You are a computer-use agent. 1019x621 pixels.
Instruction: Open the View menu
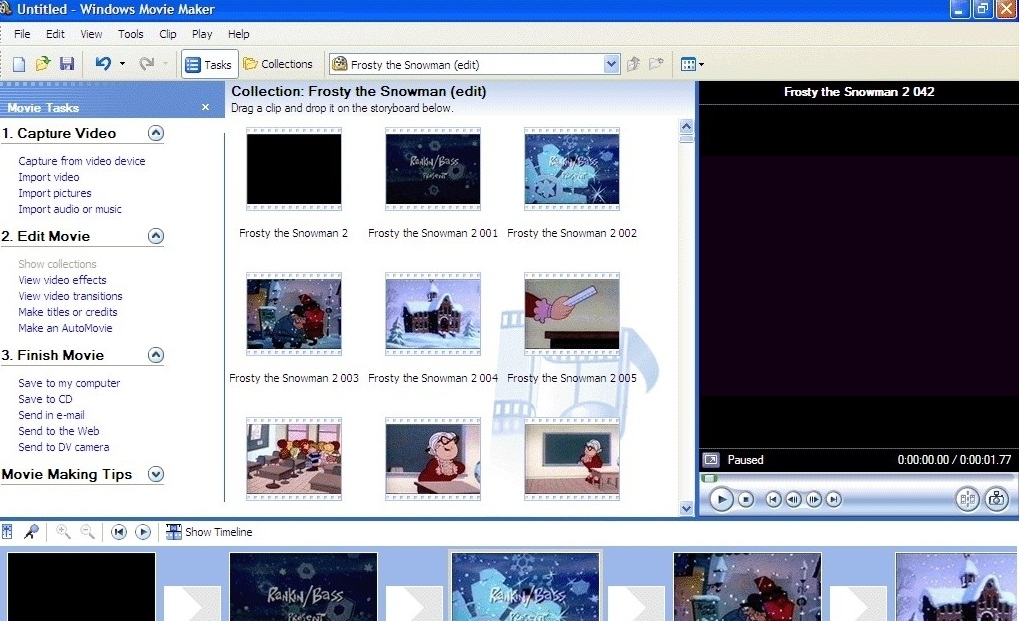point(91,34)
